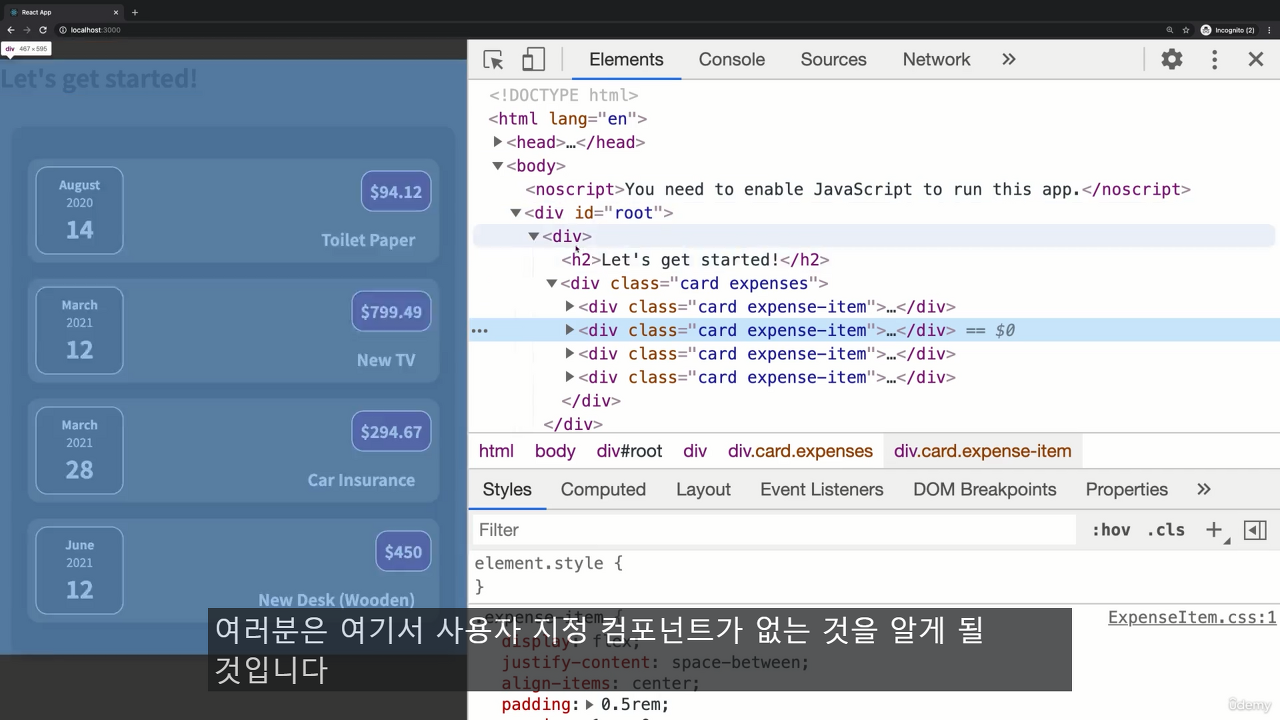Toggle the .cls class editor button
1280x720 pixels.
click(1165, 530)
